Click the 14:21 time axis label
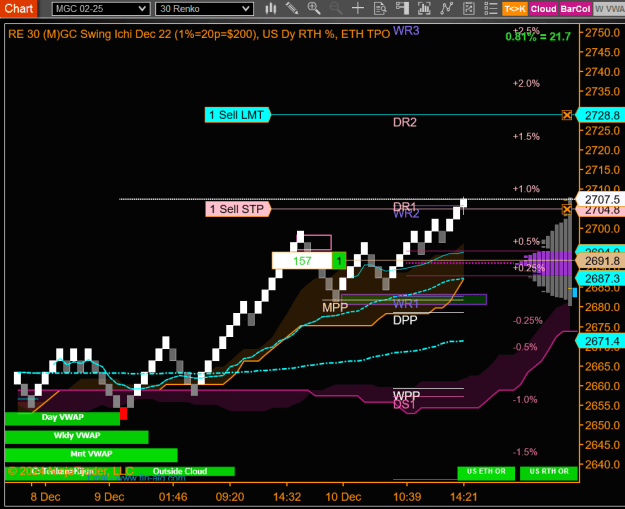 pos(464,497)
